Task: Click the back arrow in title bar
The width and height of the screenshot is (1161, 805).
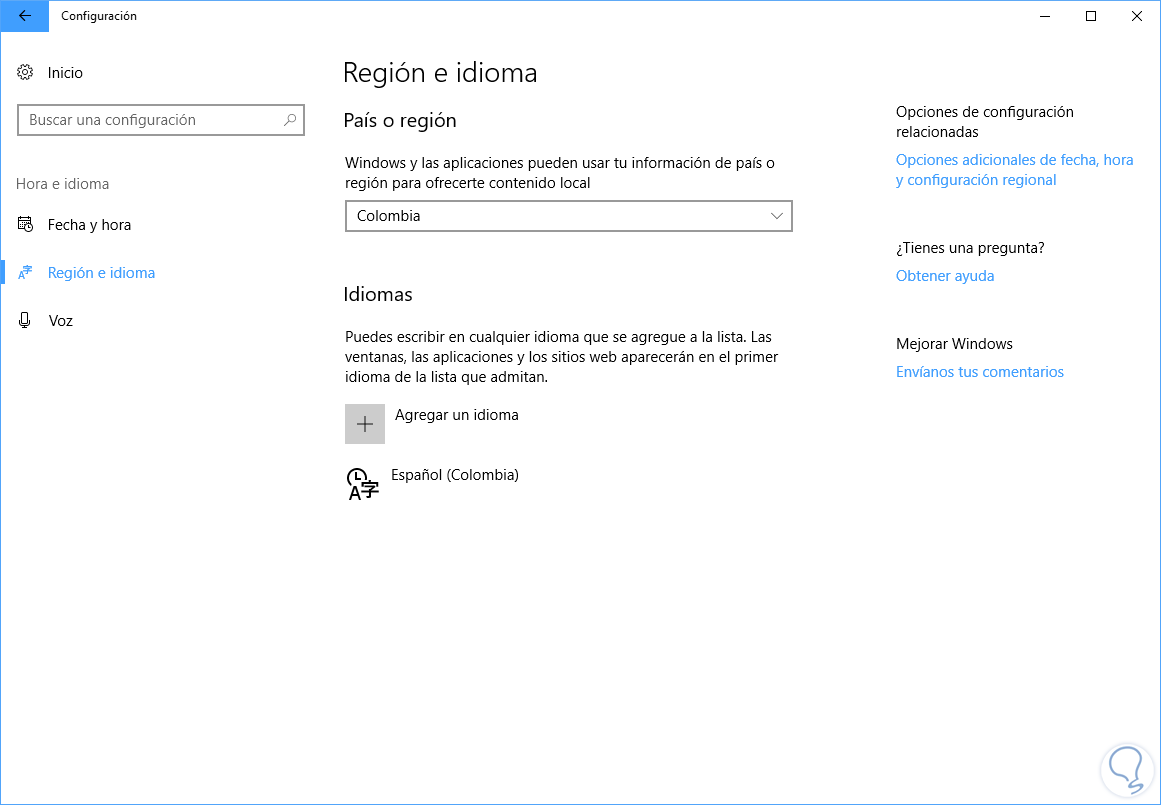Action: point(24,16)
